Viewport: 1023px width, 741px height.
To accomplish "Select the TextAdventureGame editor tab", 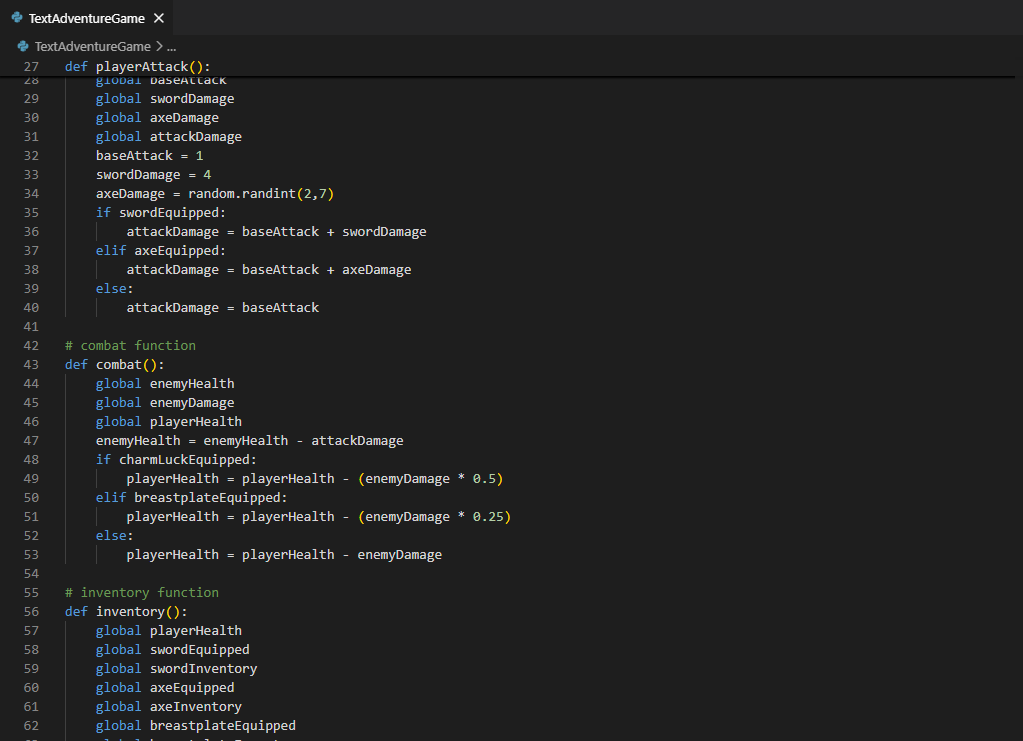I will click(87, 18).
